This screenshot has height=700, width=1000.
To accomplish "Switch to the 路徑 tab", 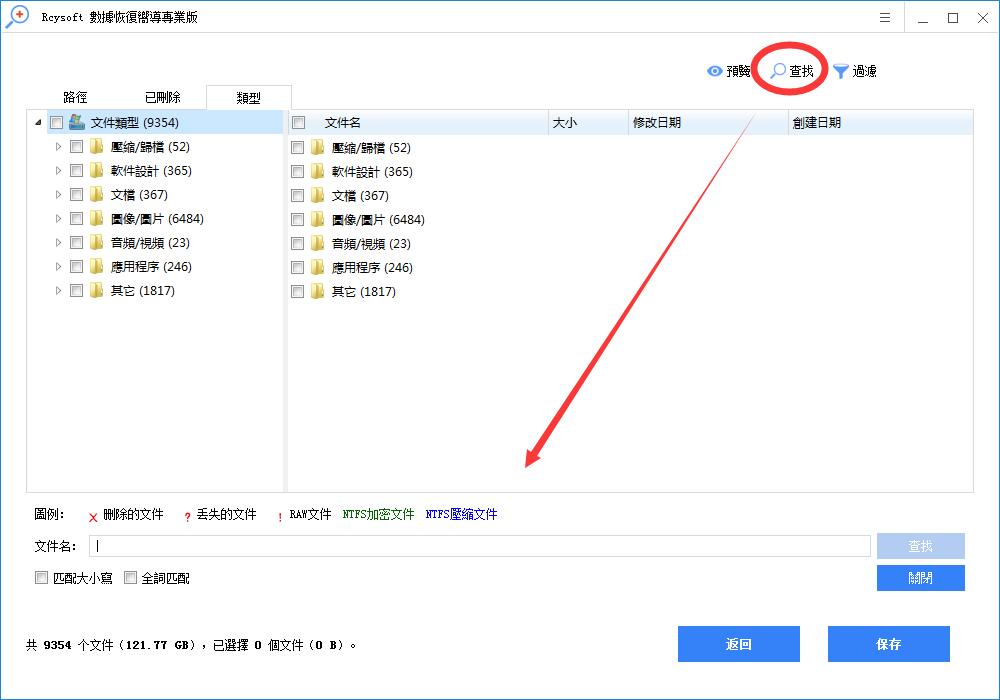I will [75, 97].
